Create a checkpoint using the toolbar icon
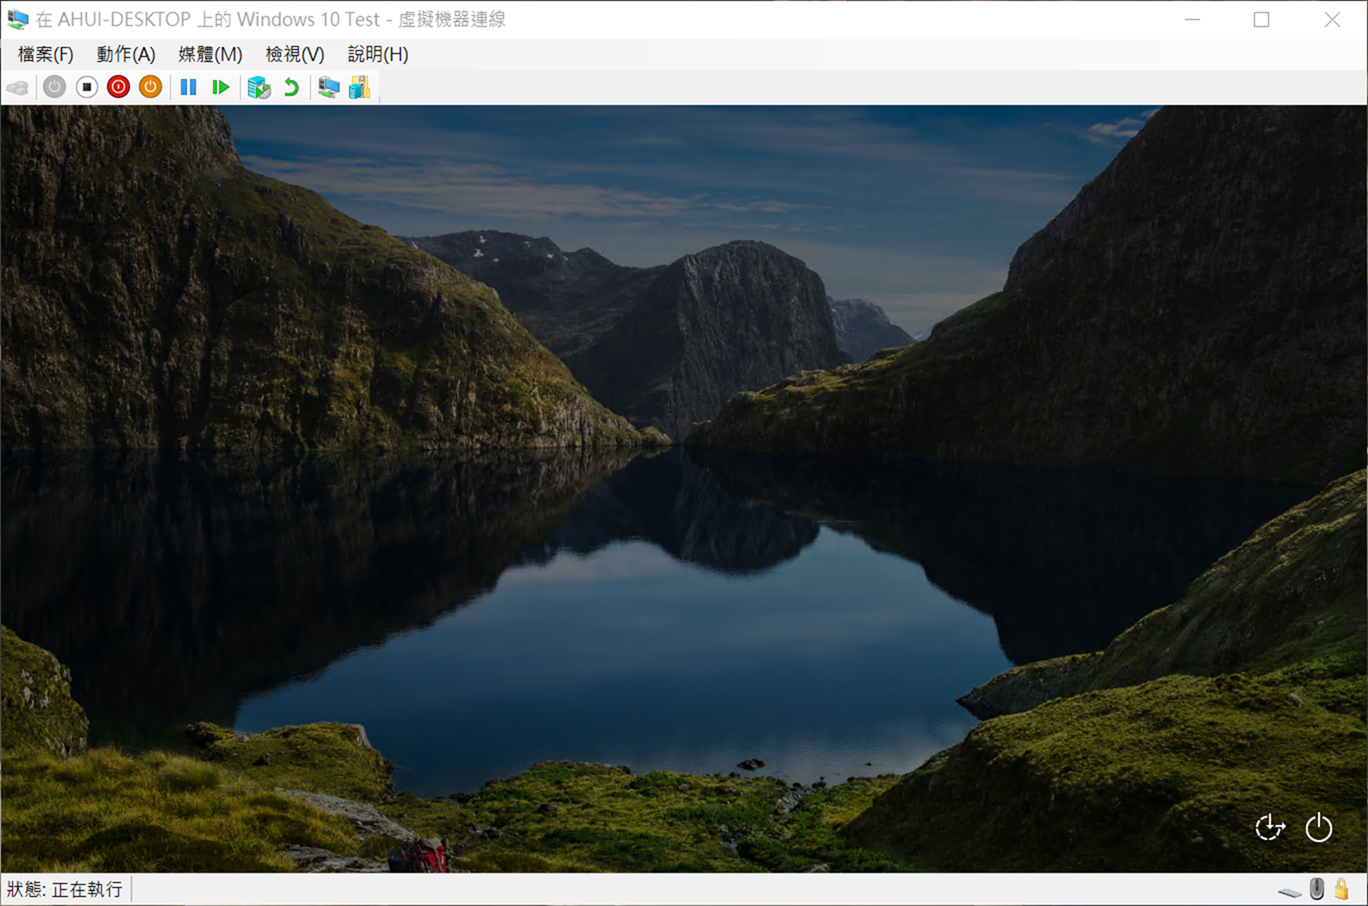Viewport: 1368px width, 906px height. point(259,87)
